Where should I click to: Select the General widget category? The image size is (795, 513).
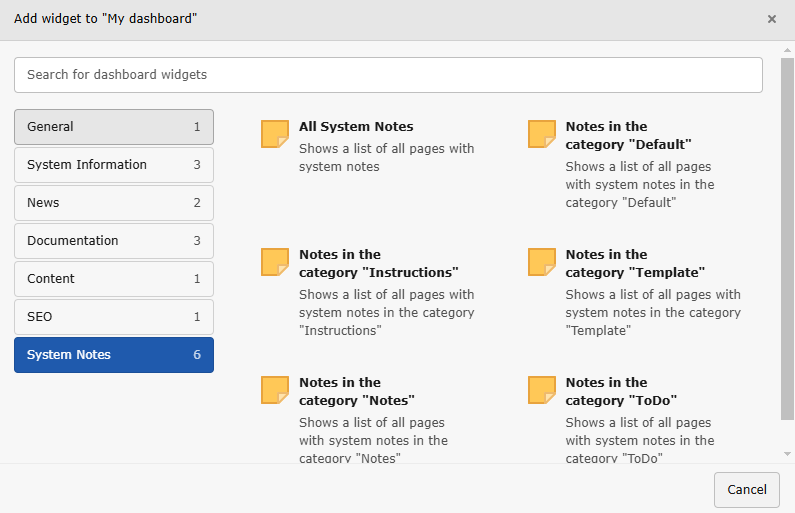114,127
